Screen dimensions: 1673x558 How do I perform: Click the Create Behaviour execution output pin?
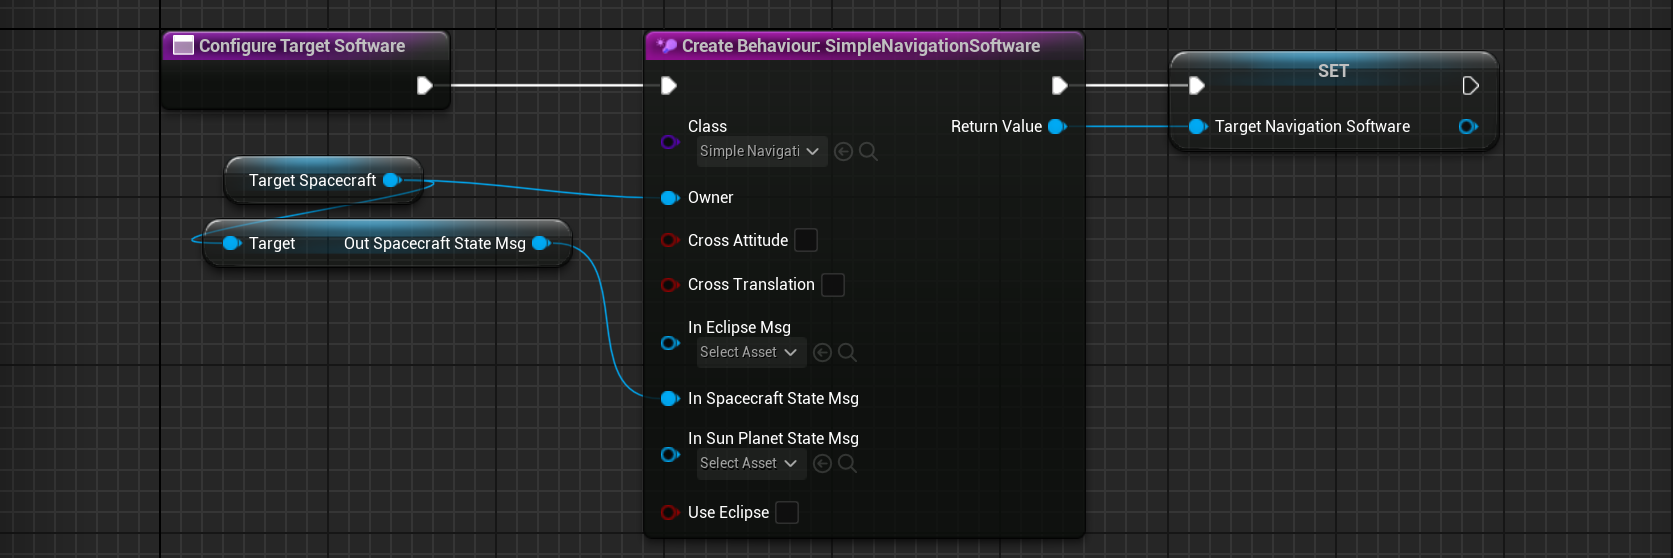click(1059, 86)
